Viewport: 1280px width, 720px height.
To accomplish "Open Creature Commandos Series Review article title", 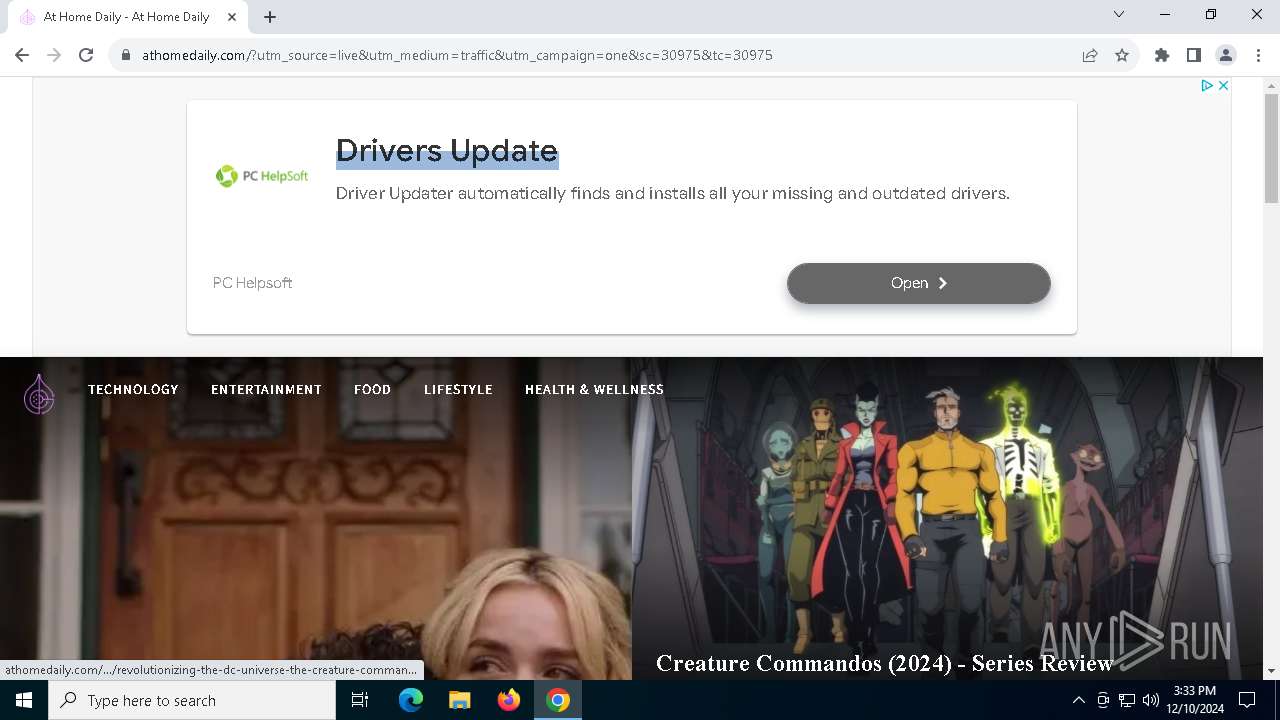I will (884, 663).
